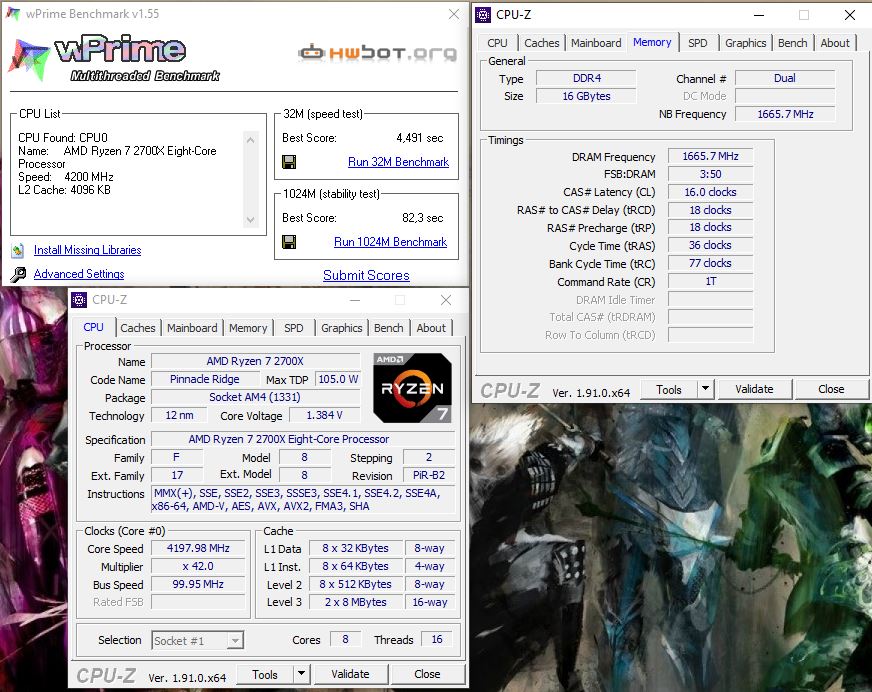Switch to Caches tab in Memory window
This screenshot has width=872, height=692.
coord(542,43)
